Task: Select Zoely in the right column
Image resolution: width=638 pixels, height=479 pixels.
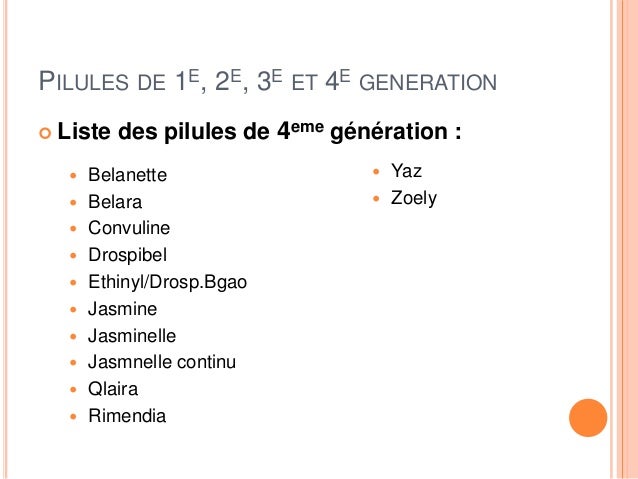Action: pyautogui.click(x=413, y=198)
